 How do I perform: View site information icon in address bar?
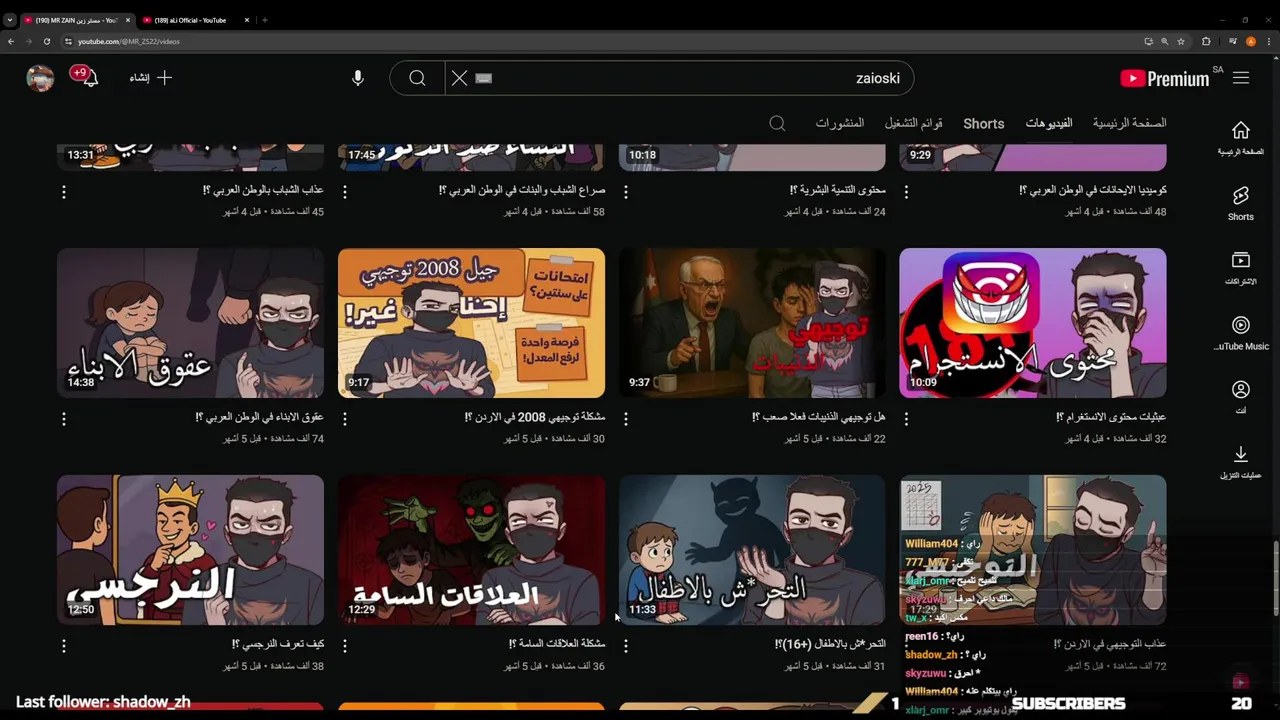pyautogui.click(x=68, y=41)
